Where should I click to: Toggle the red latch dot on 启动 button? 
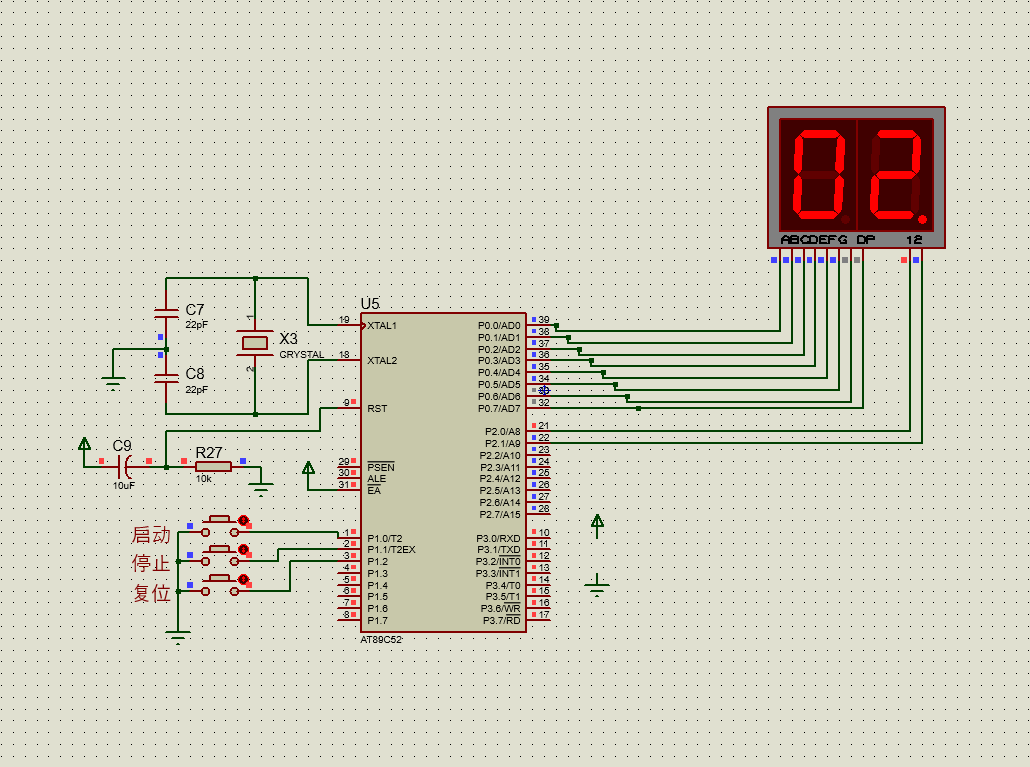click(244, 521)
